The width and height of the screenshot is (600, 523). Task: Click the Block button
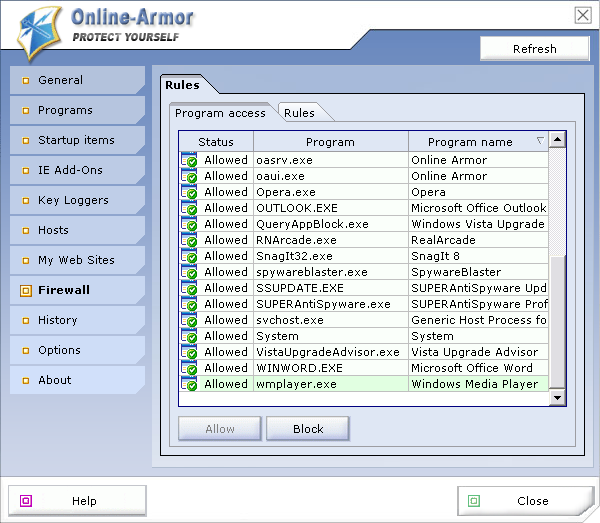point(308,429)
